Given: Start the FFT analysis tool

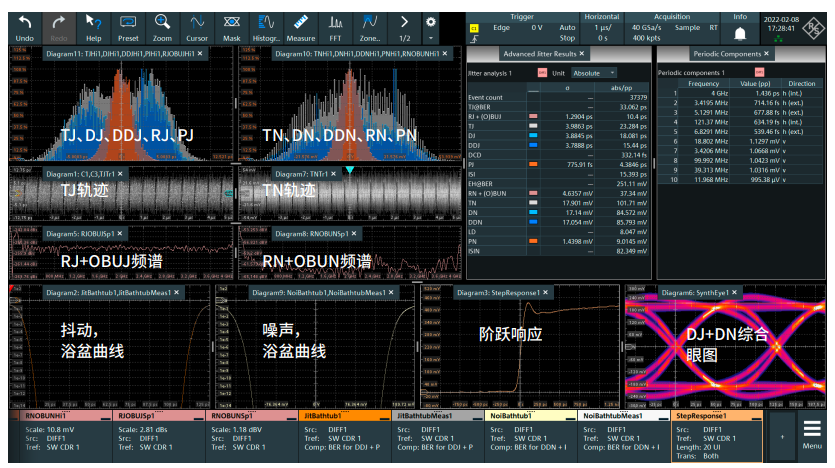Looking at the screenshot, I should click(x=336, y=21).
